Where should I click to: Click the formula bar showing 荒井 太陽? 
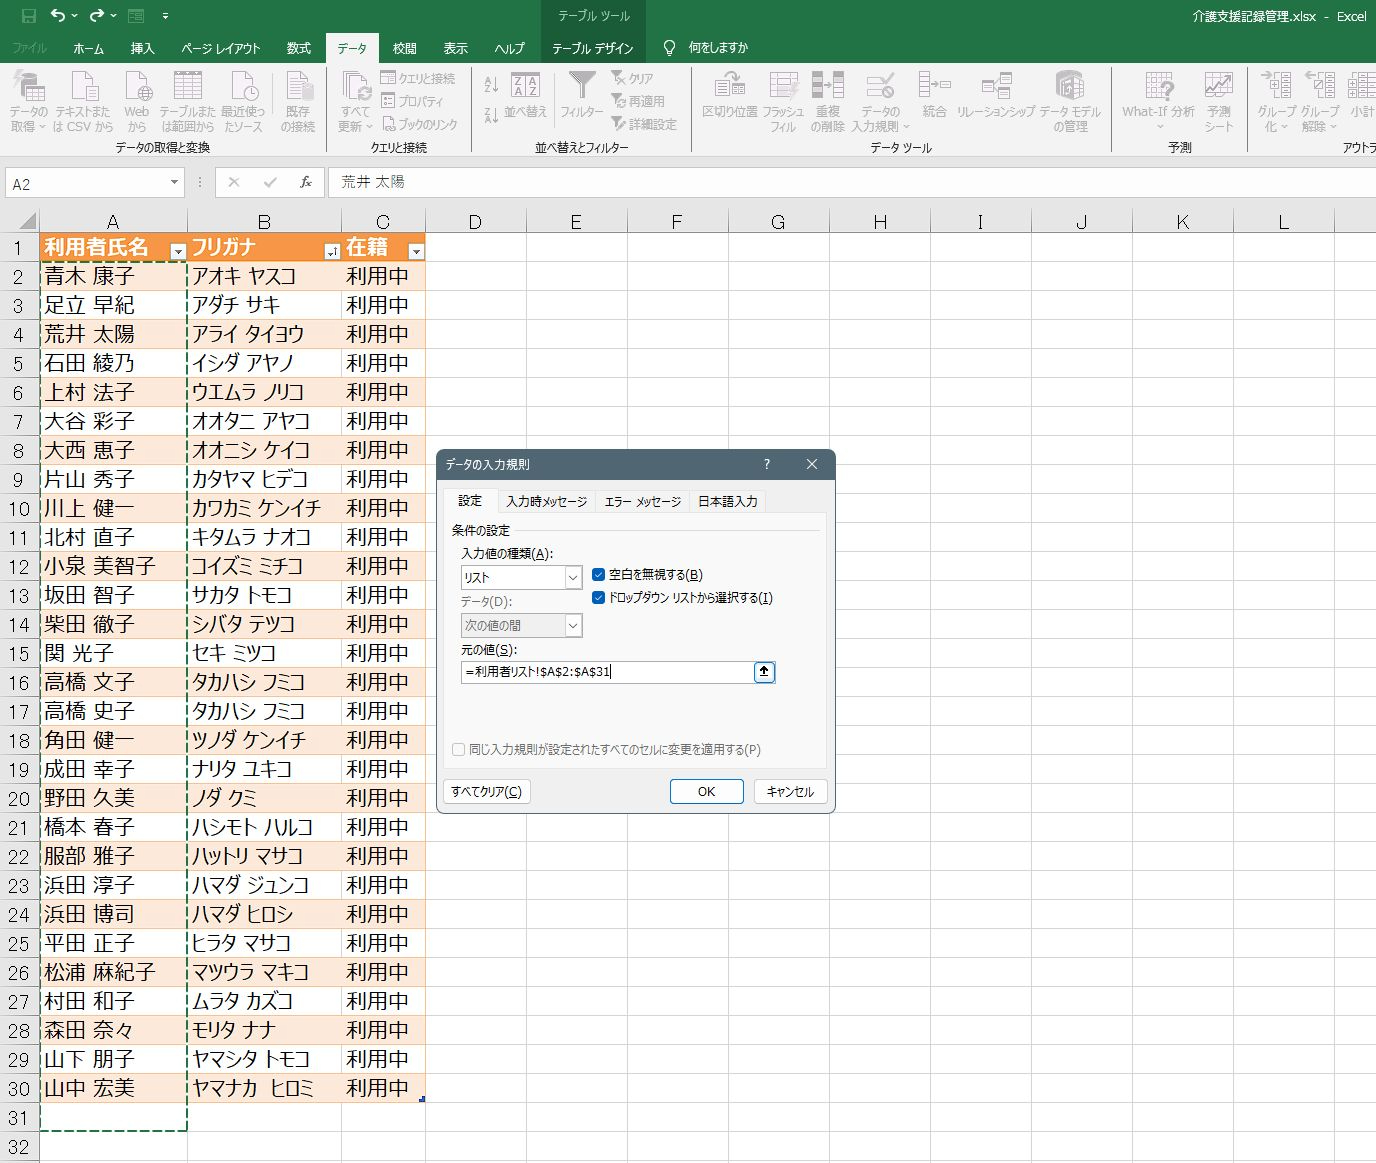[x=852, y=182]
